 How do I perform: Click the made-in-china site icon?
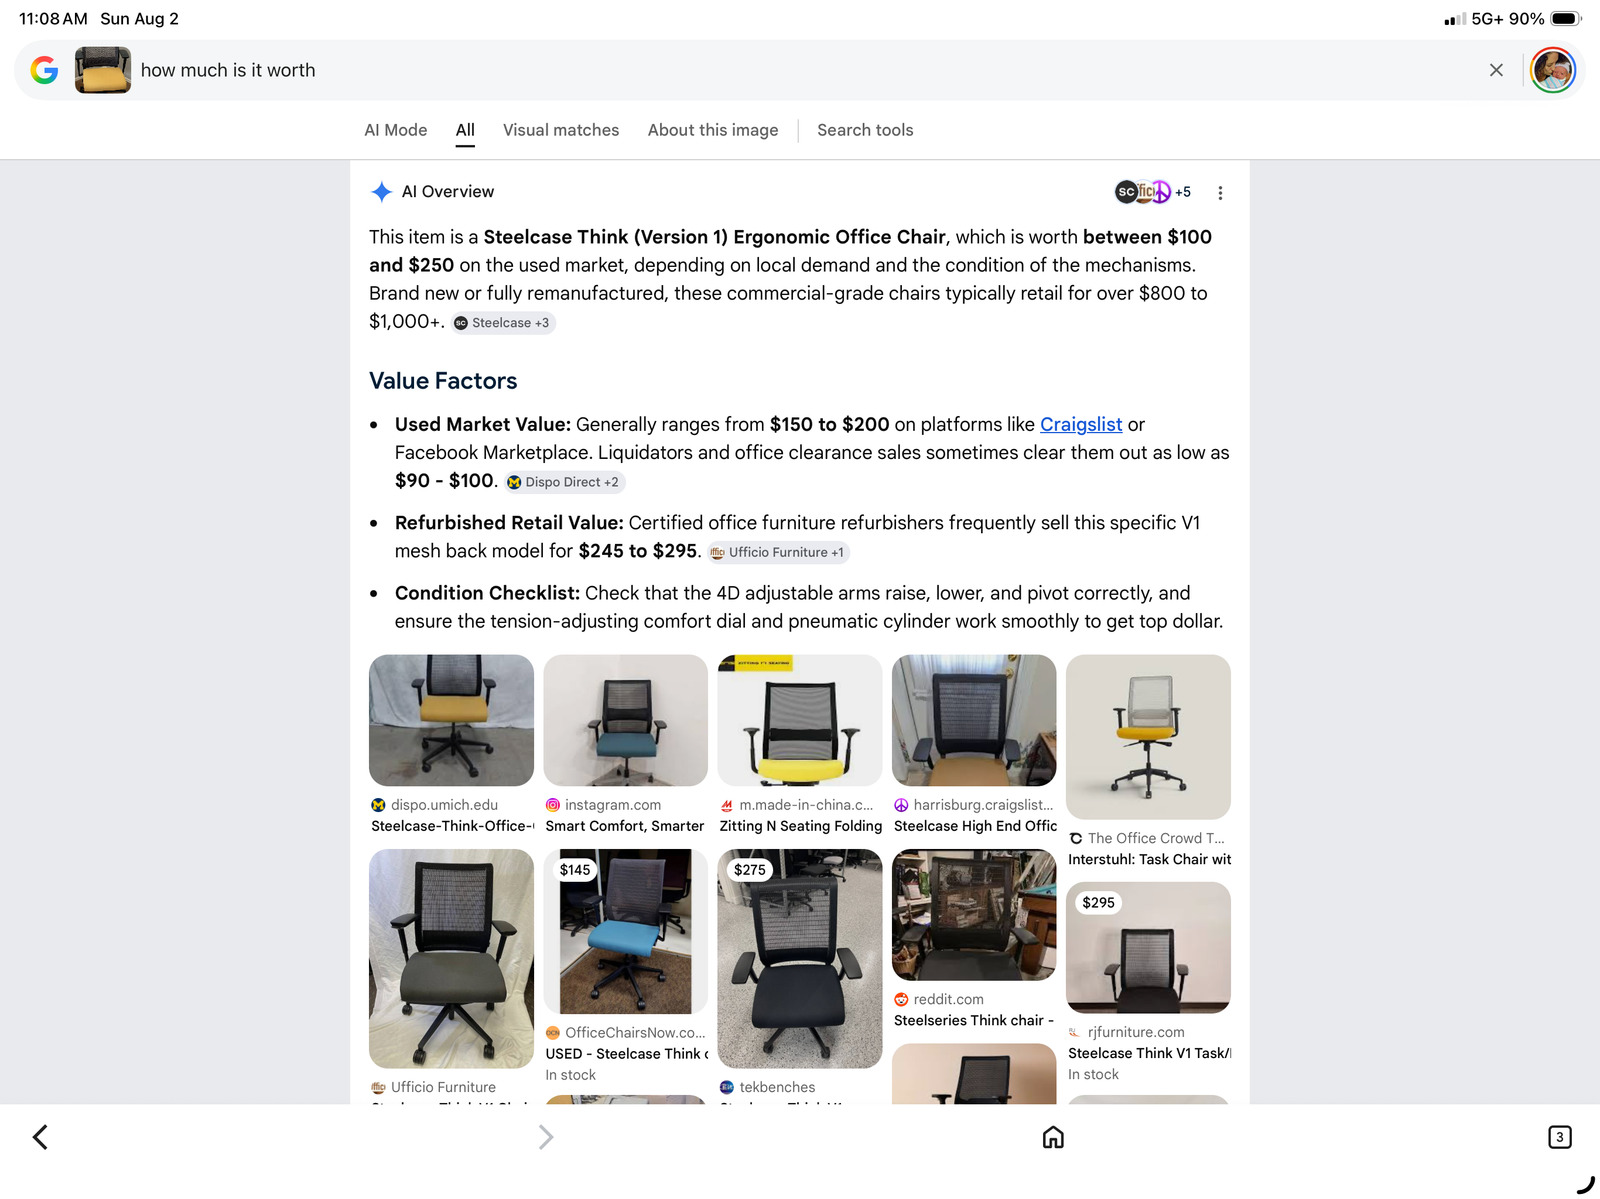click(727, 805)
